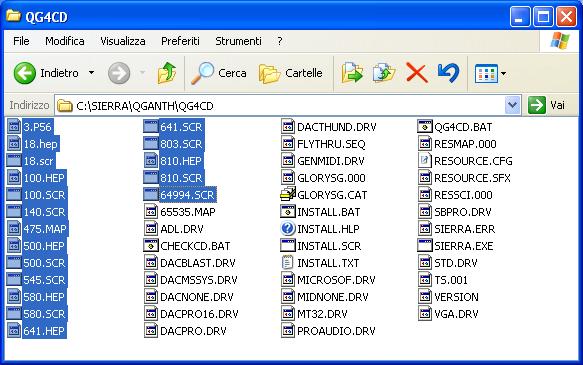Select the RESOURCE.CFG file
This screenshot has height=365, width=583.
(465, 161)
